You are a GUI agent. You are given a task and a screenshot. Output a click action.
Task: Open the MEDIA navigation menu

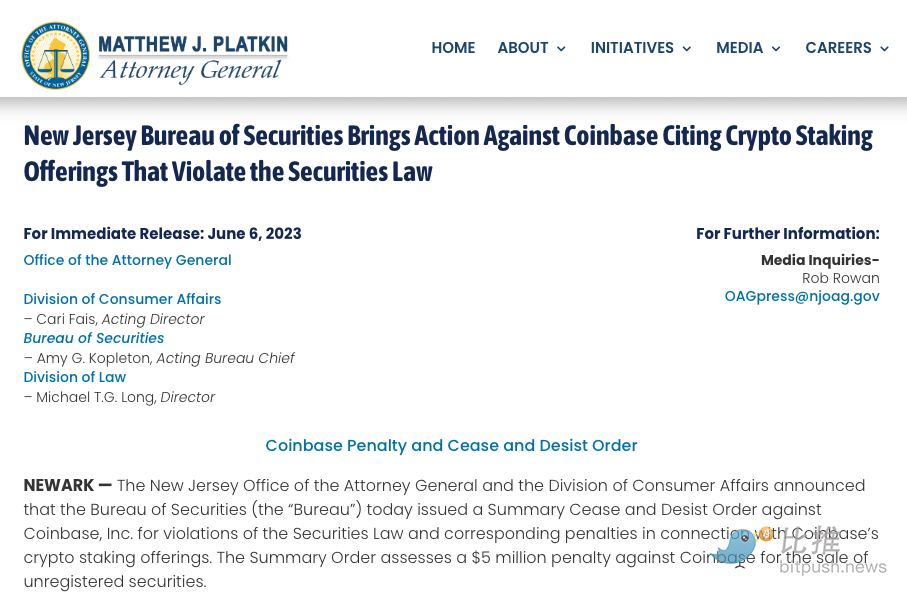[739, 48]
